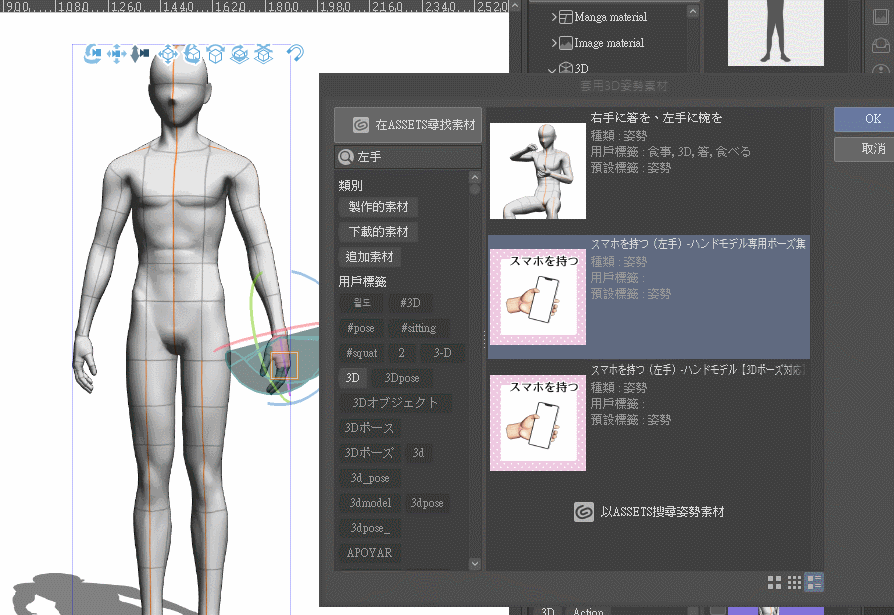Screen dimensions: 894x615
Task: Click the mannequin preview thumbnail in material panel
Action: tap(775, 32)
